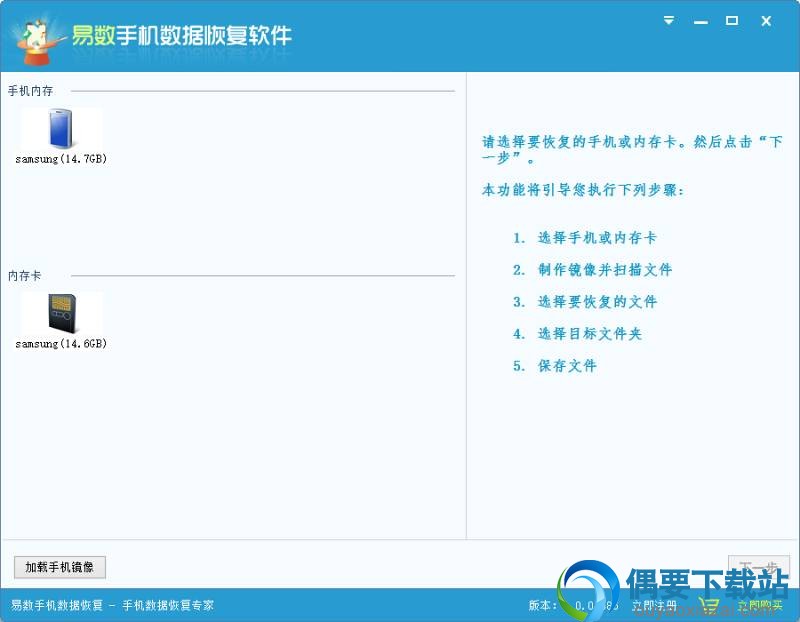Viewport: 800px width, 622px height.
Task: Select the samsung (14.7GB) phone memory icon
Action: [x=61, y=128]
